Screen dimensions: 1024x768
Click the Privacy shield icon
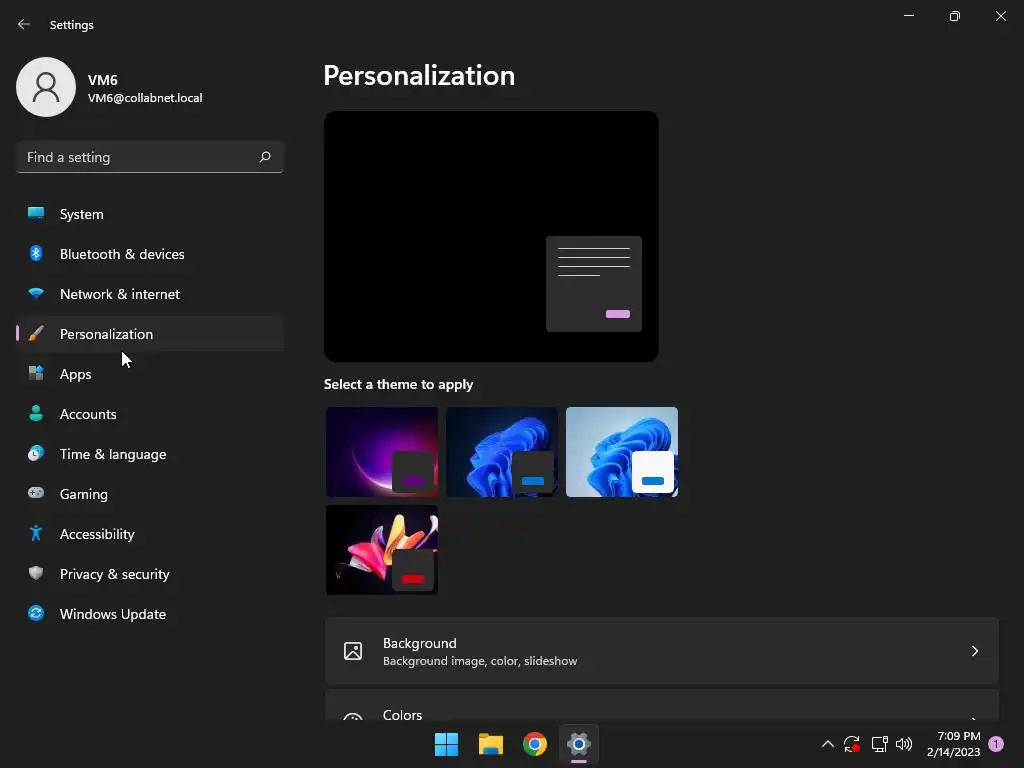tap(36, 573)
